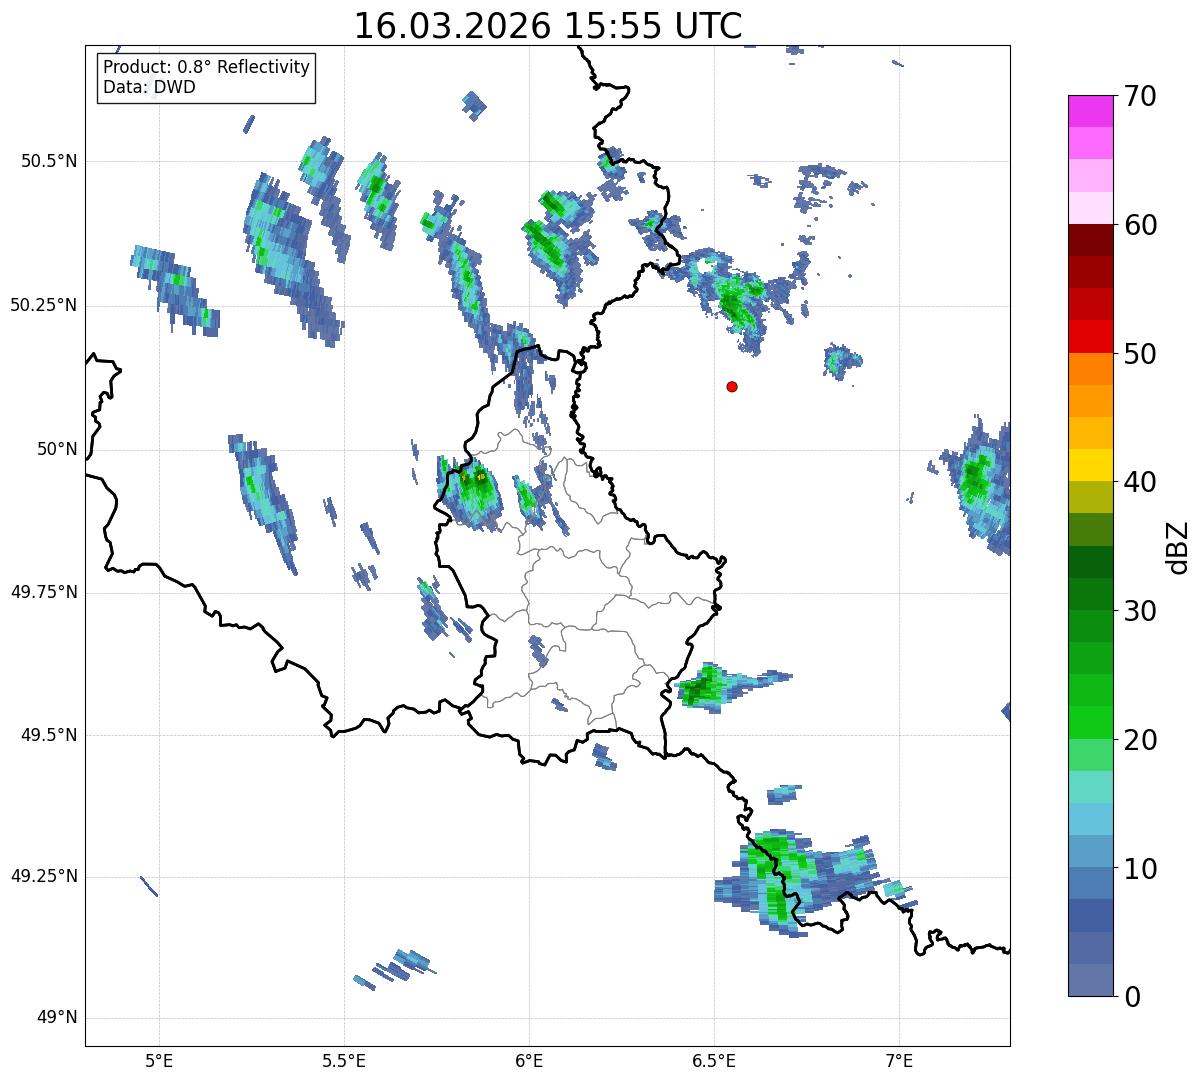Click the colorbar tick label 0
Screen dimensions: 1202x1081
(x=1133, y=997)
